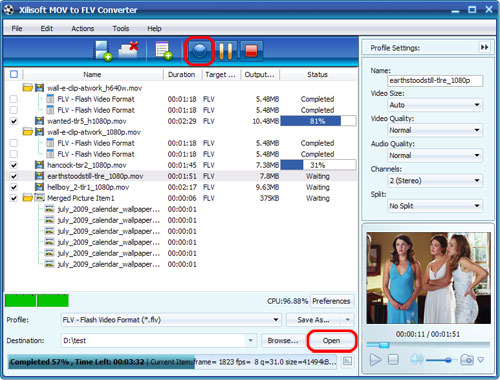
Task: Open the File menu
Action: point(17,28)
